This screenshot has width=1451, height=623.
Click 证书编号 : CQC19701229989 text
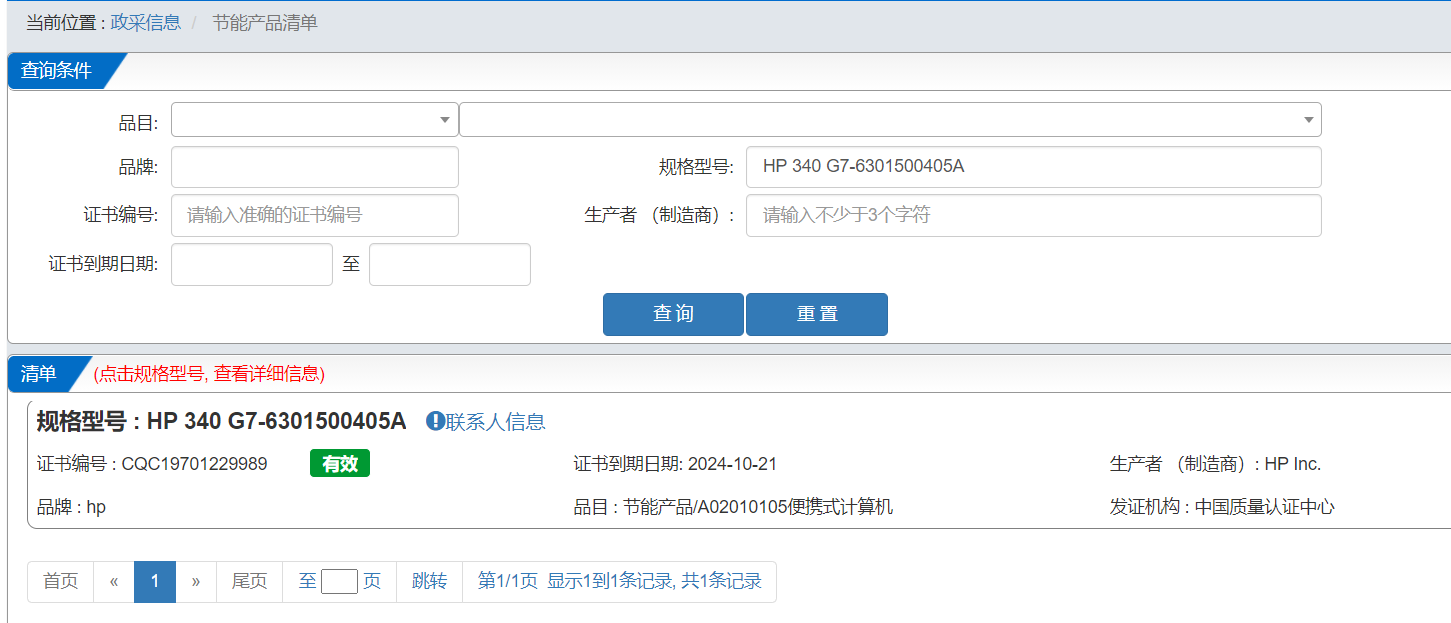click(152, 464)
